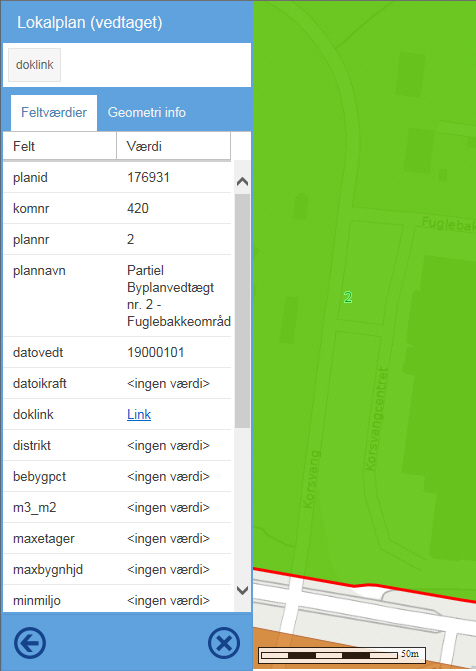Click the scrollbar up arrow
Screen dimensions: 476x671
tap(242, 181)
